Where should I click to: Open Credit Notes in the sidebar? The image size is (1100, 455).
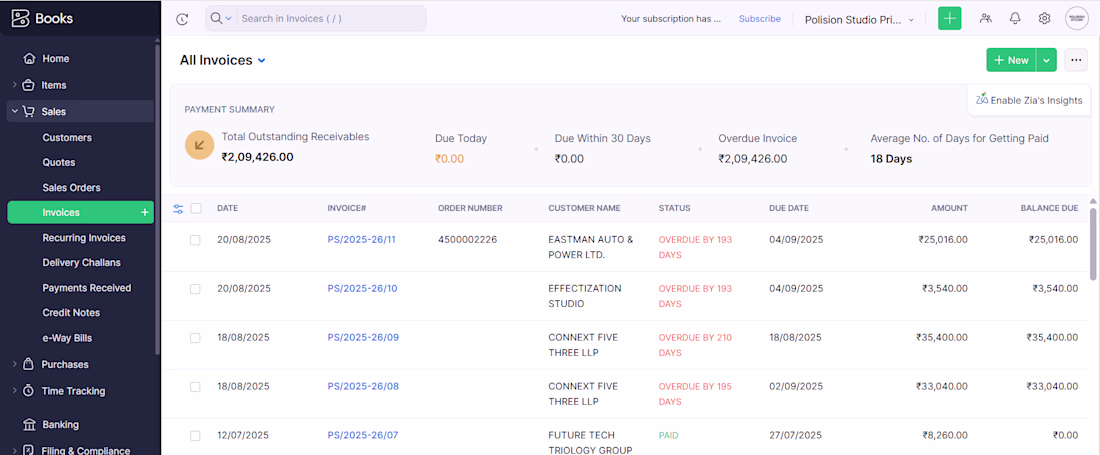coord(71,313)
